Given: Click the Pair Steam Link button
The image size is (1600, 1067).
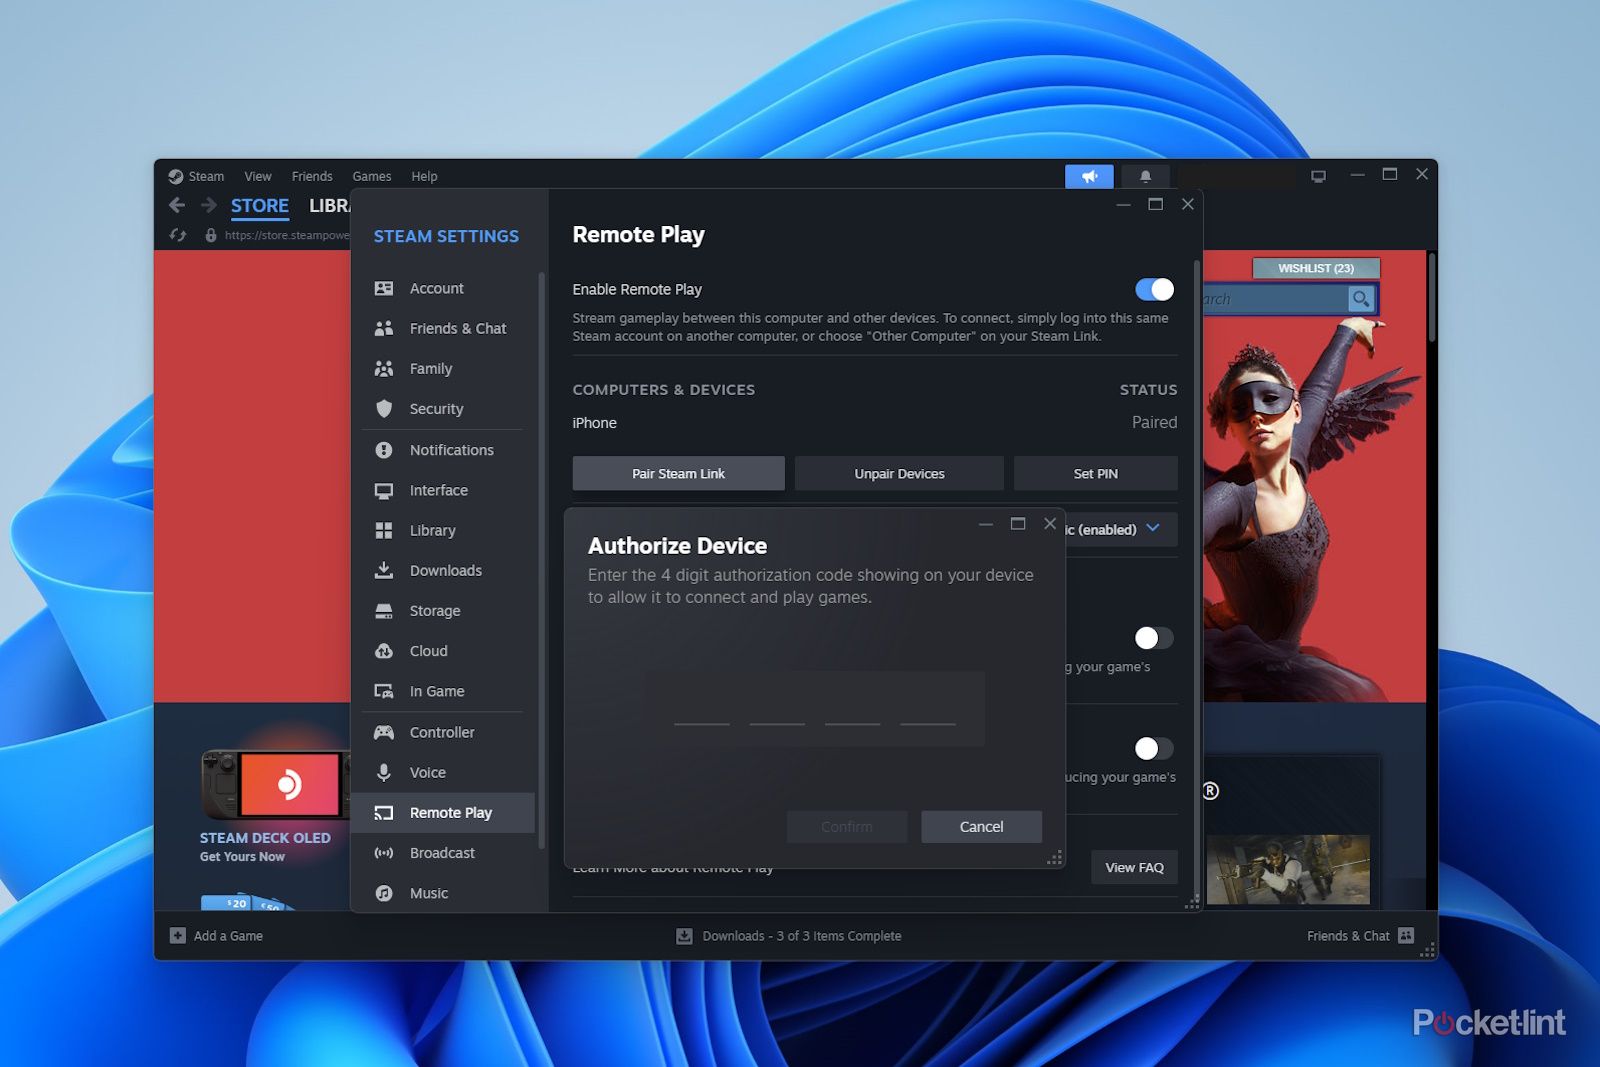Looking at the screenshot, I should [x=678, y=474].
